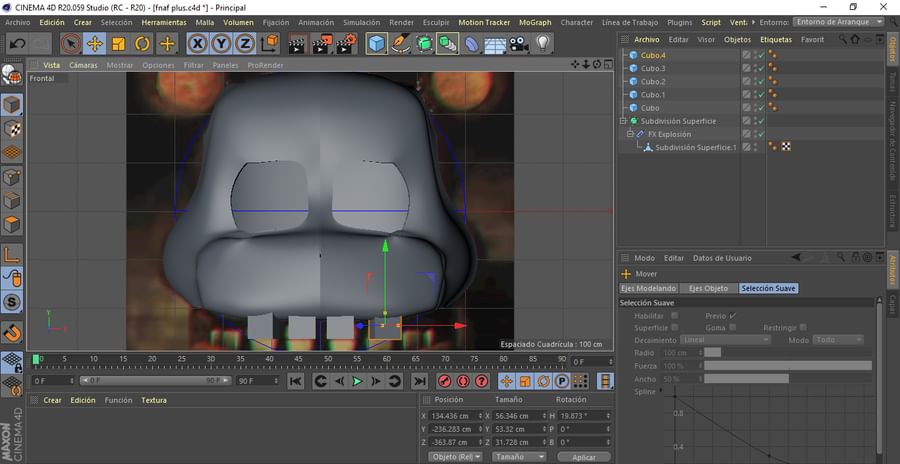Add a camera object
The width and height of the screenshot is (900, 464).
pos(518,43)
